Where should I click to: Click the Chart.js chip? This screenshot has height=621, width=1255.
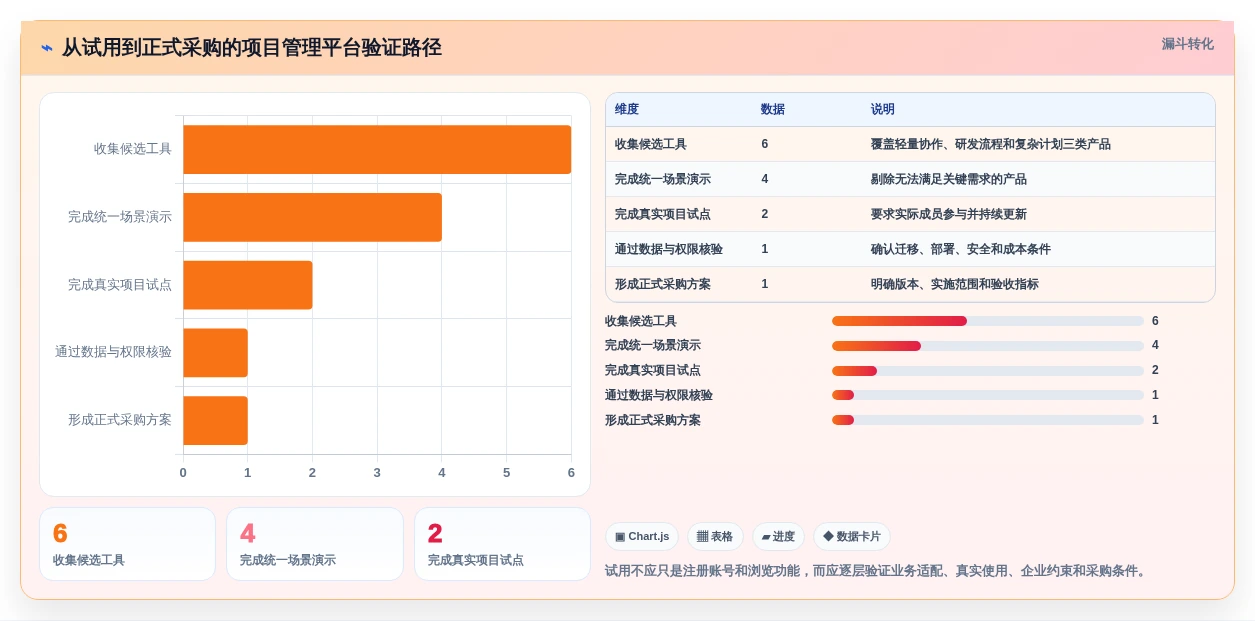tap(642, 537)
